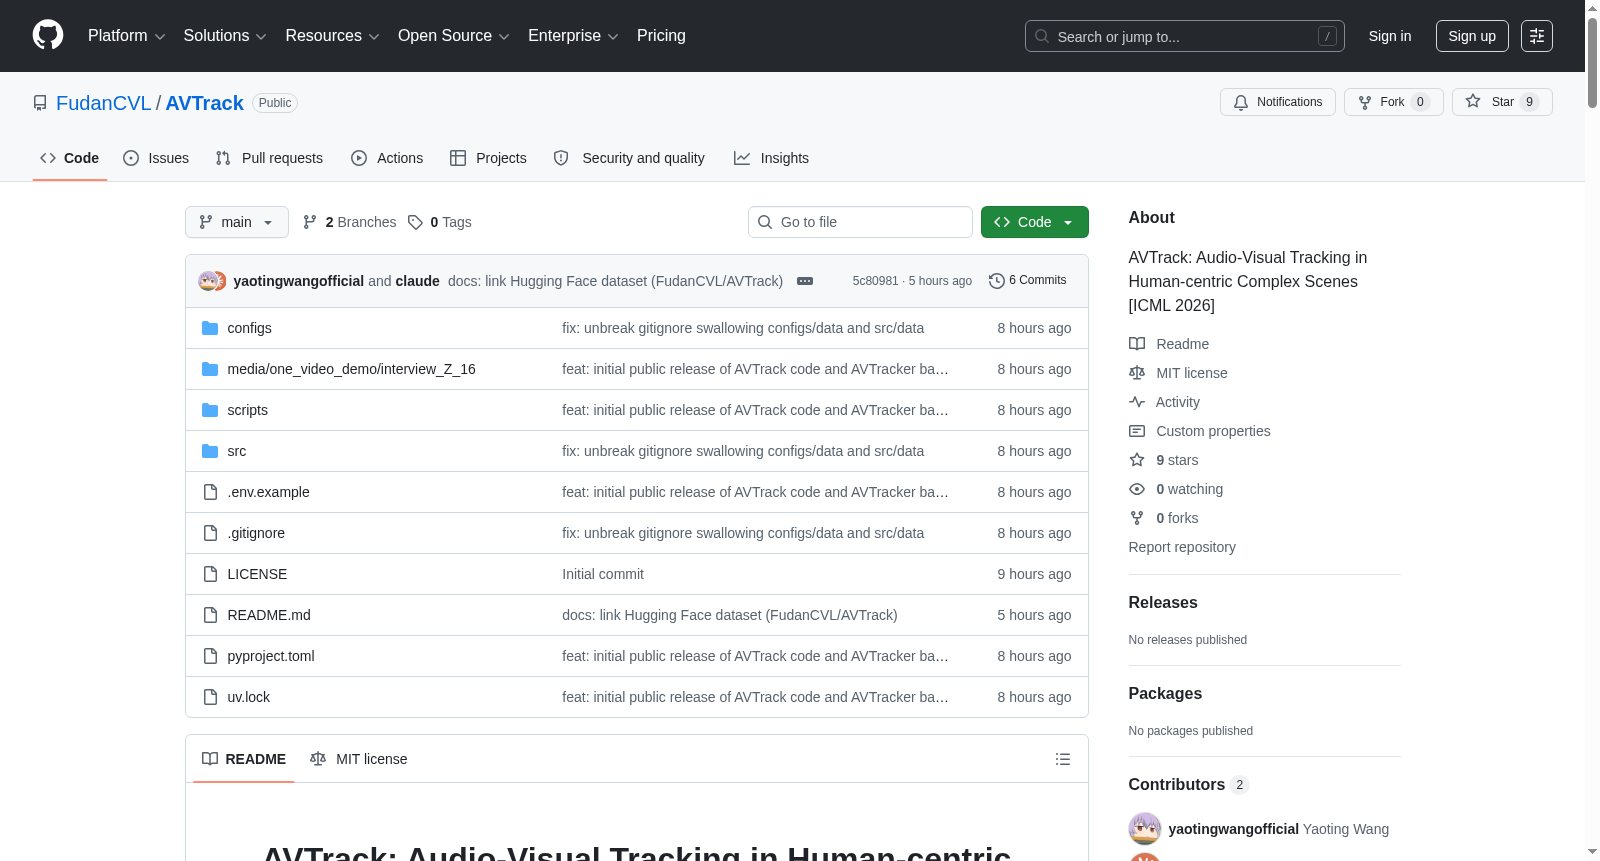Click the Sign up button
The width and height of the screenshot is (1600, 861).
[x=1472, y=36]
